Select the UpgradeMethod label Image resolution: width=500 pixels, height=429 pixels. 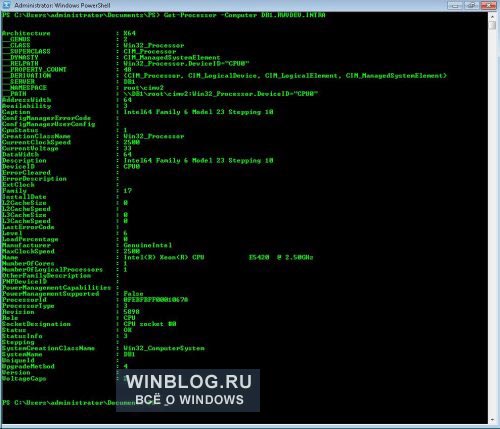28,366
